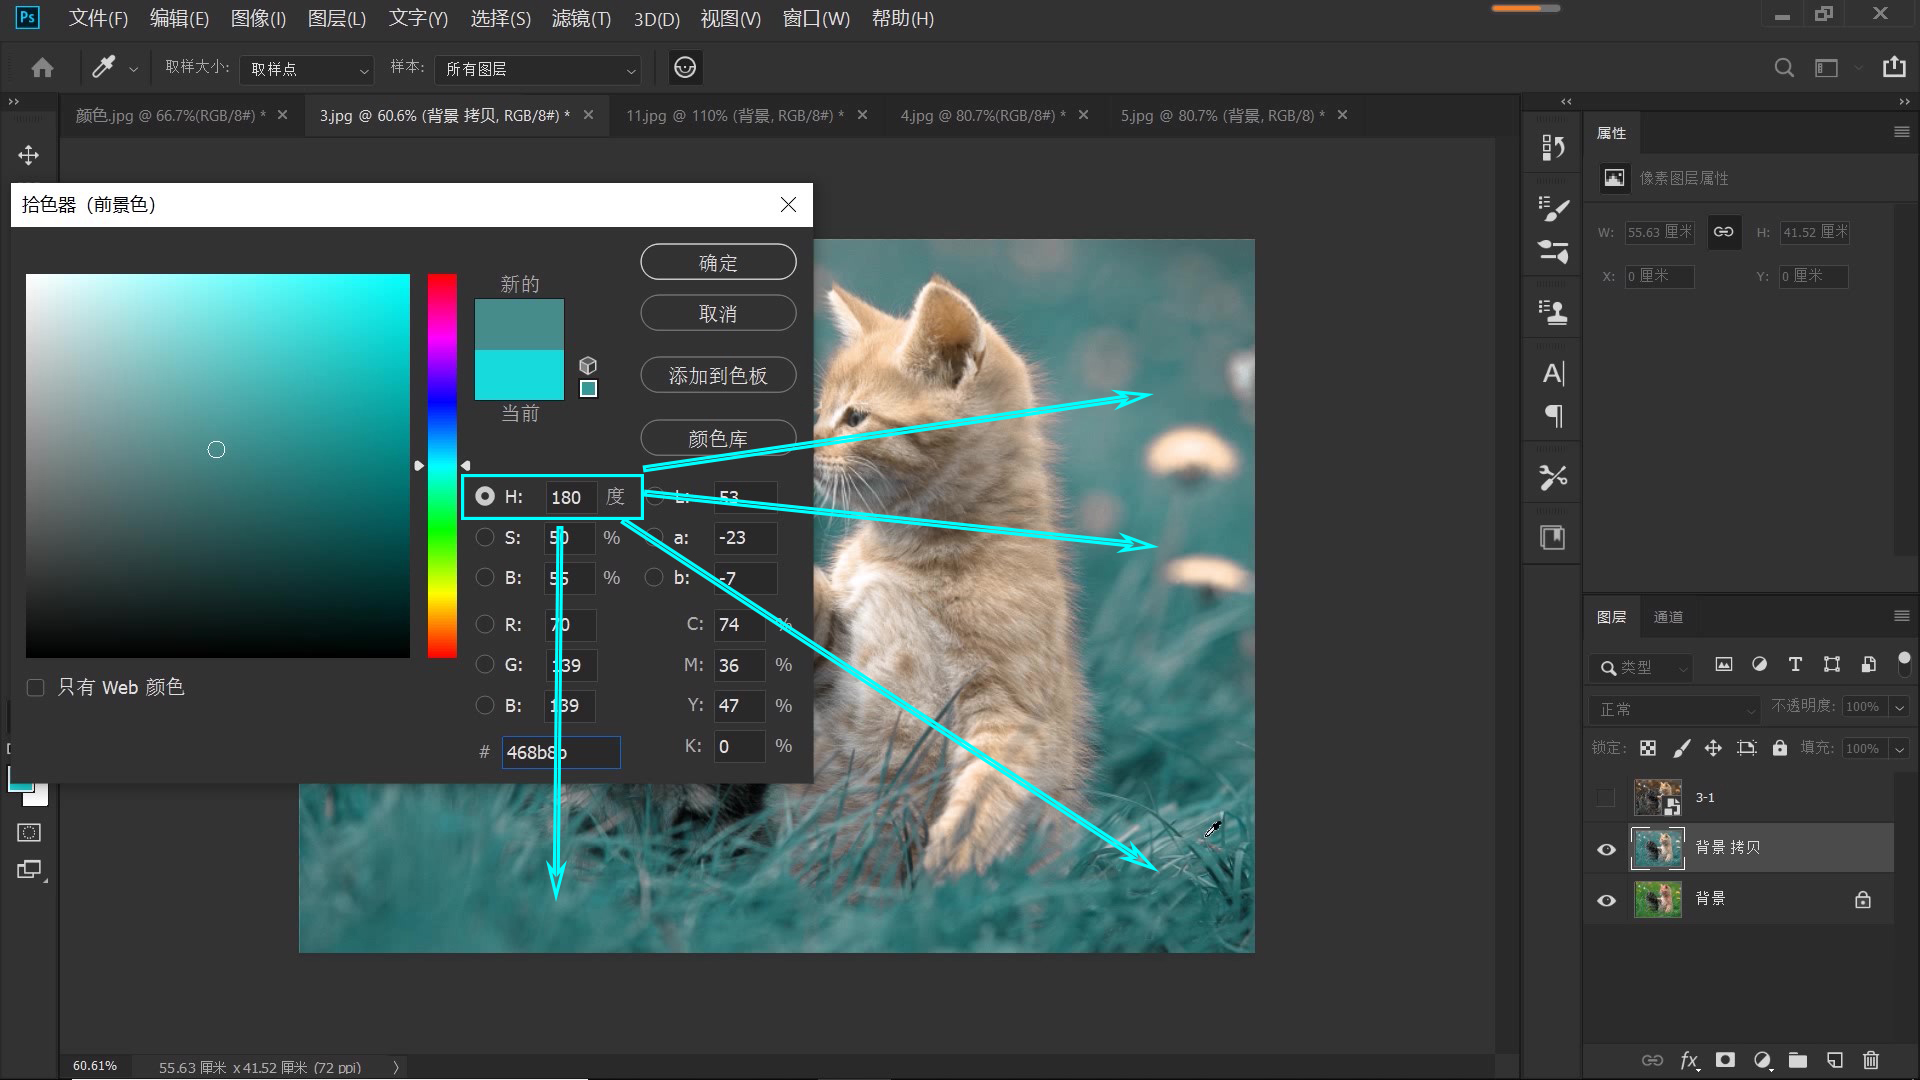Open the Search magnifier icon

[x=1783, y=68]
